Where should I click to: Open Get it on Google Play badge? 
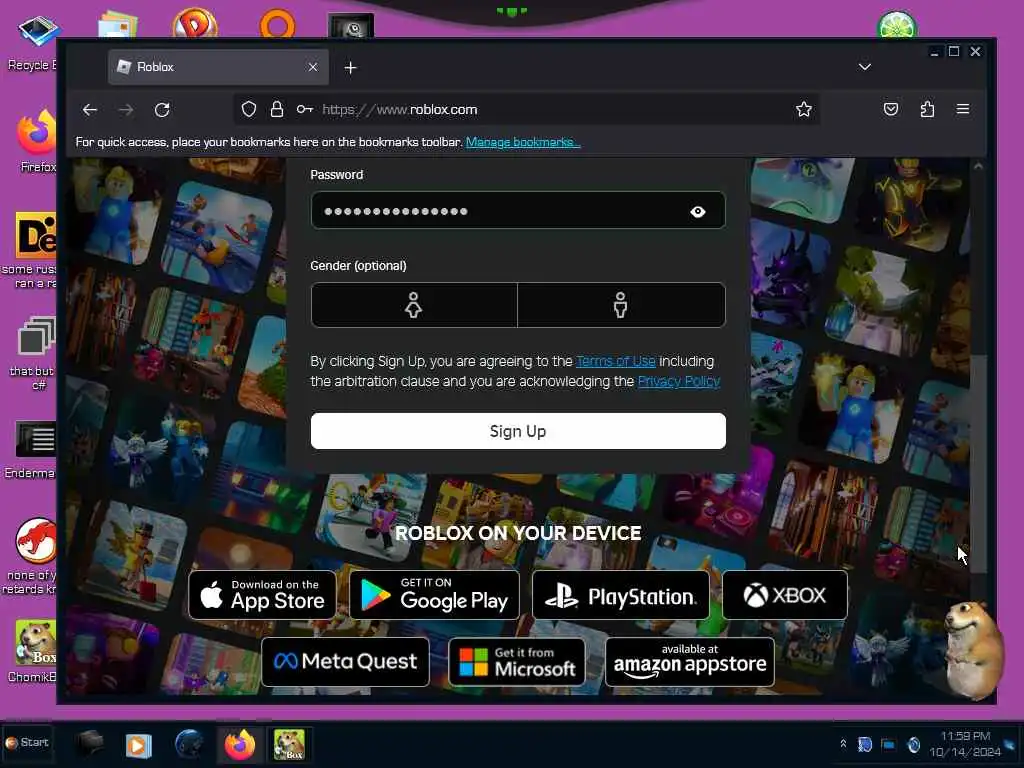point(434,595)
